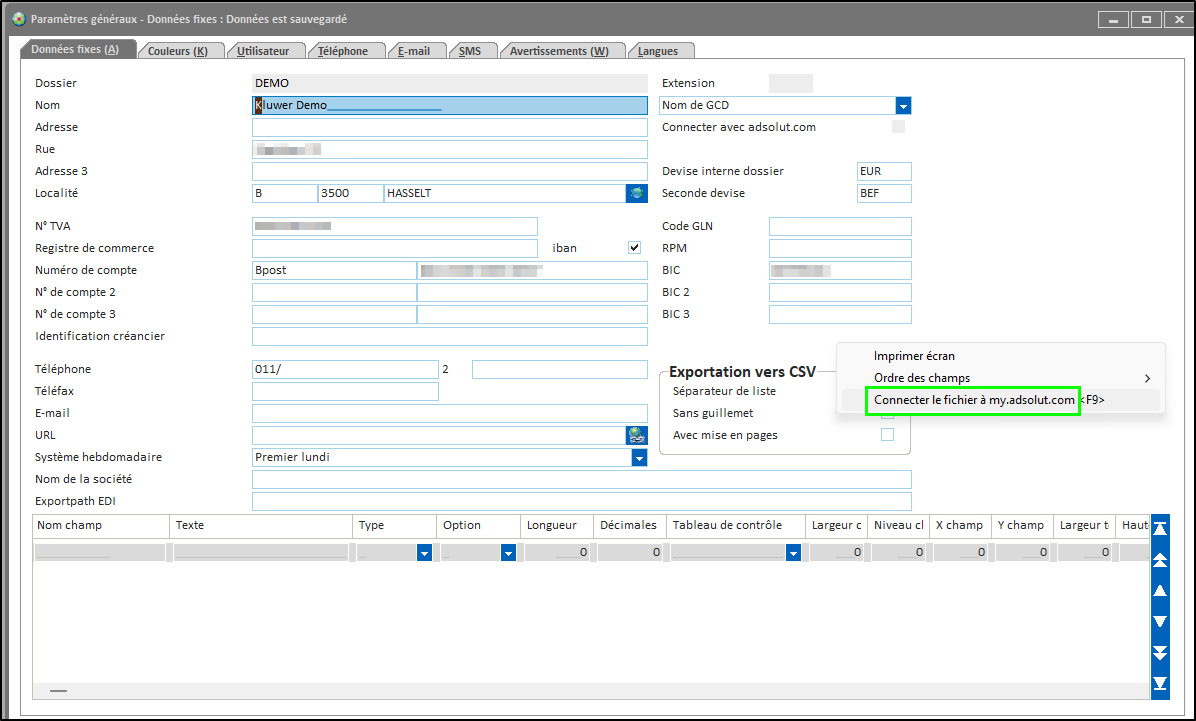Screen dimensions: 1196x721
Task: Go to next record with single down arrow
Action: 1160,621
